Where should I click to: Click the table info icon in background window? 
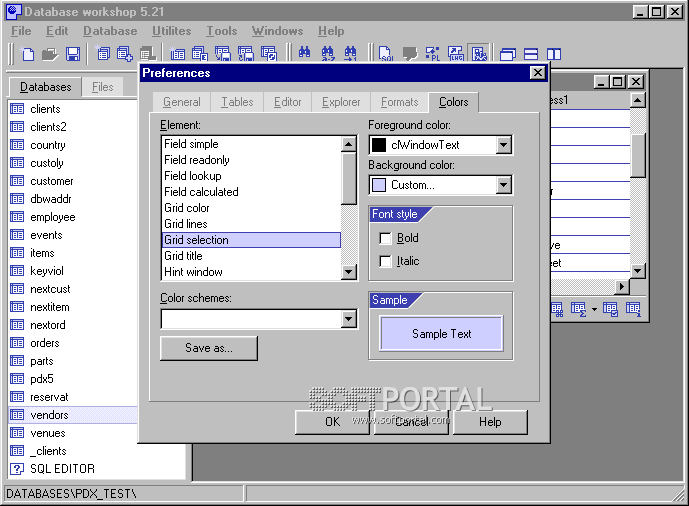pyautogui.click(x=633, y=309)
